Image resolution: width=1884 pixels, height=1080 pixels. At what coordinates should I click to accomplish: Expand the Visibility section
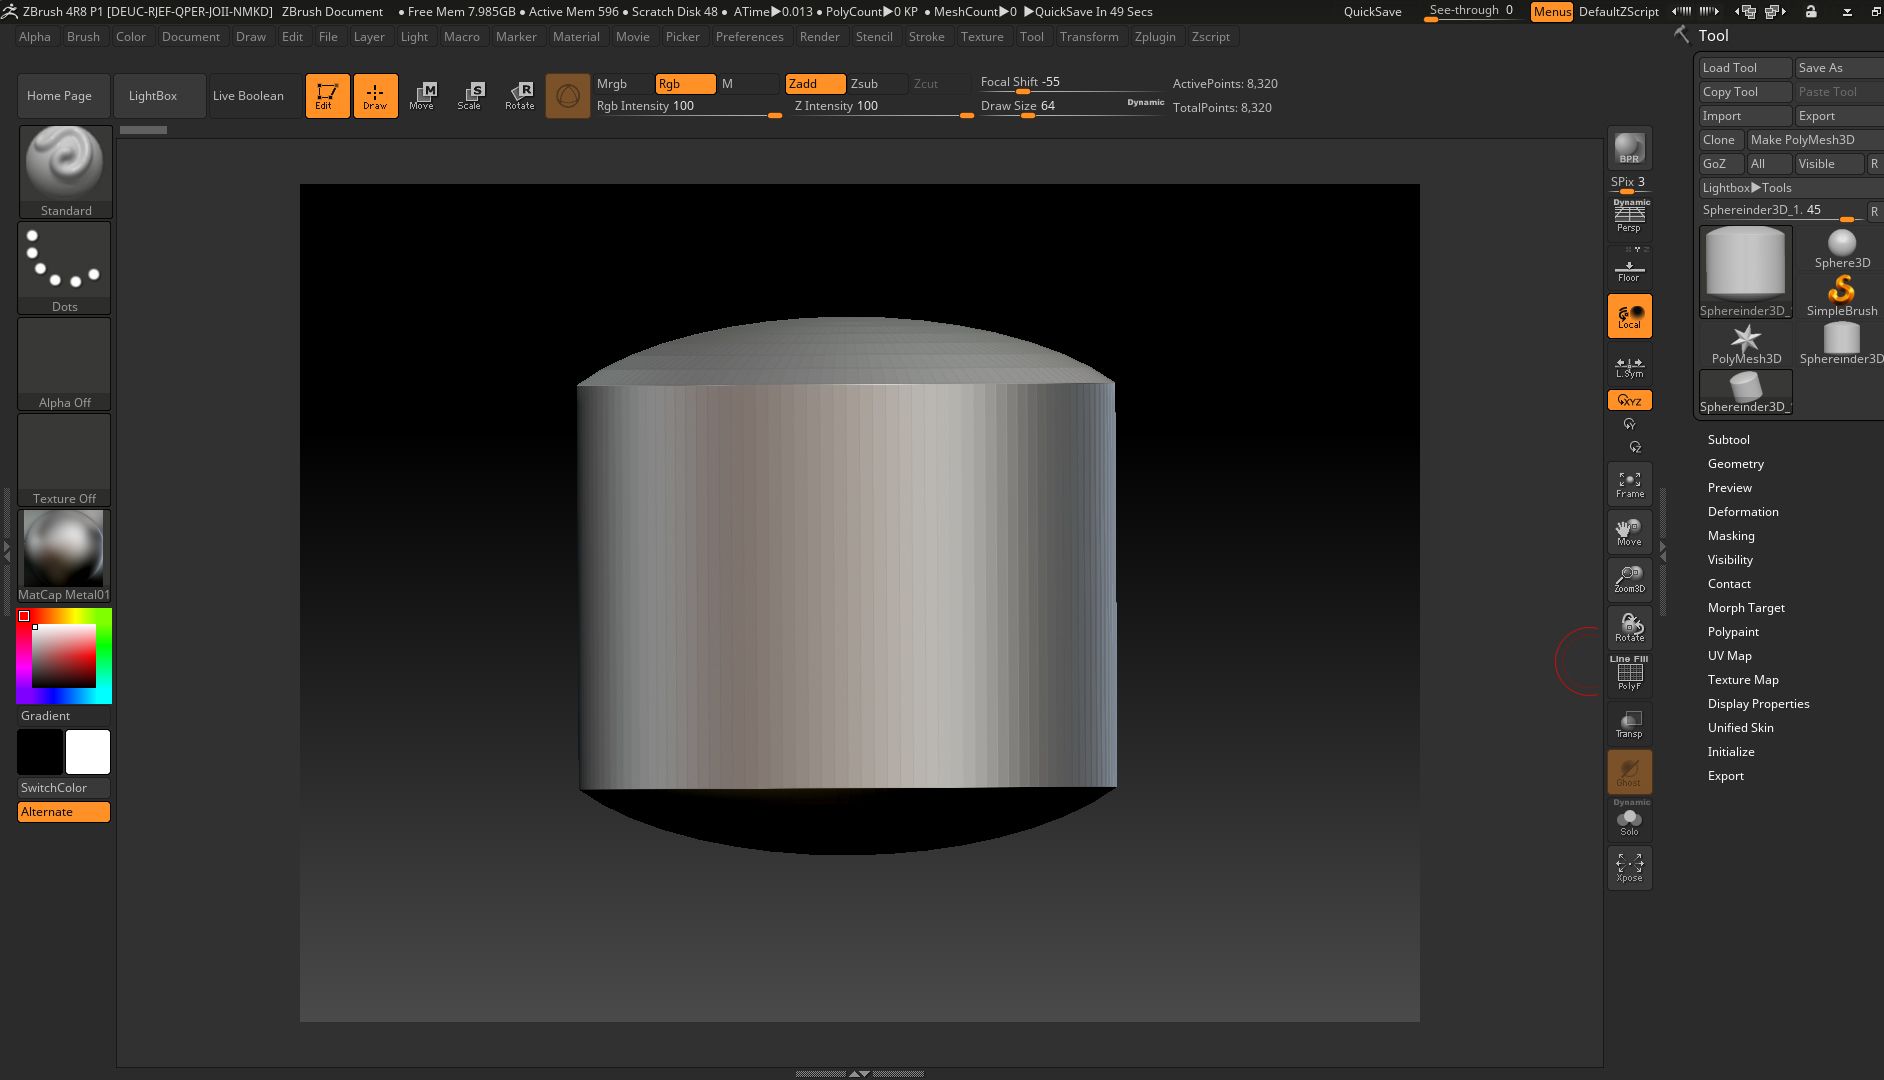pos(1729,560)
